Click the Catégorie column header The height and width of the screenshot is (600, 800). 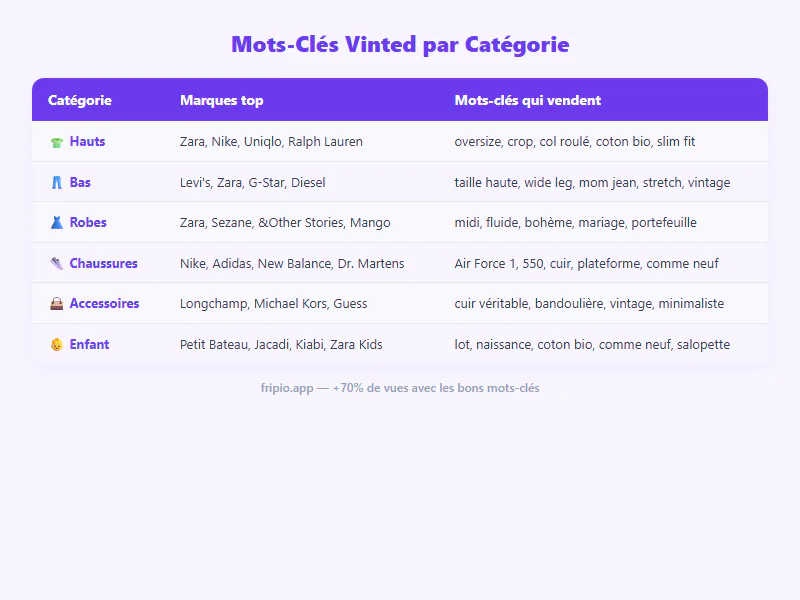pos(80,101)
